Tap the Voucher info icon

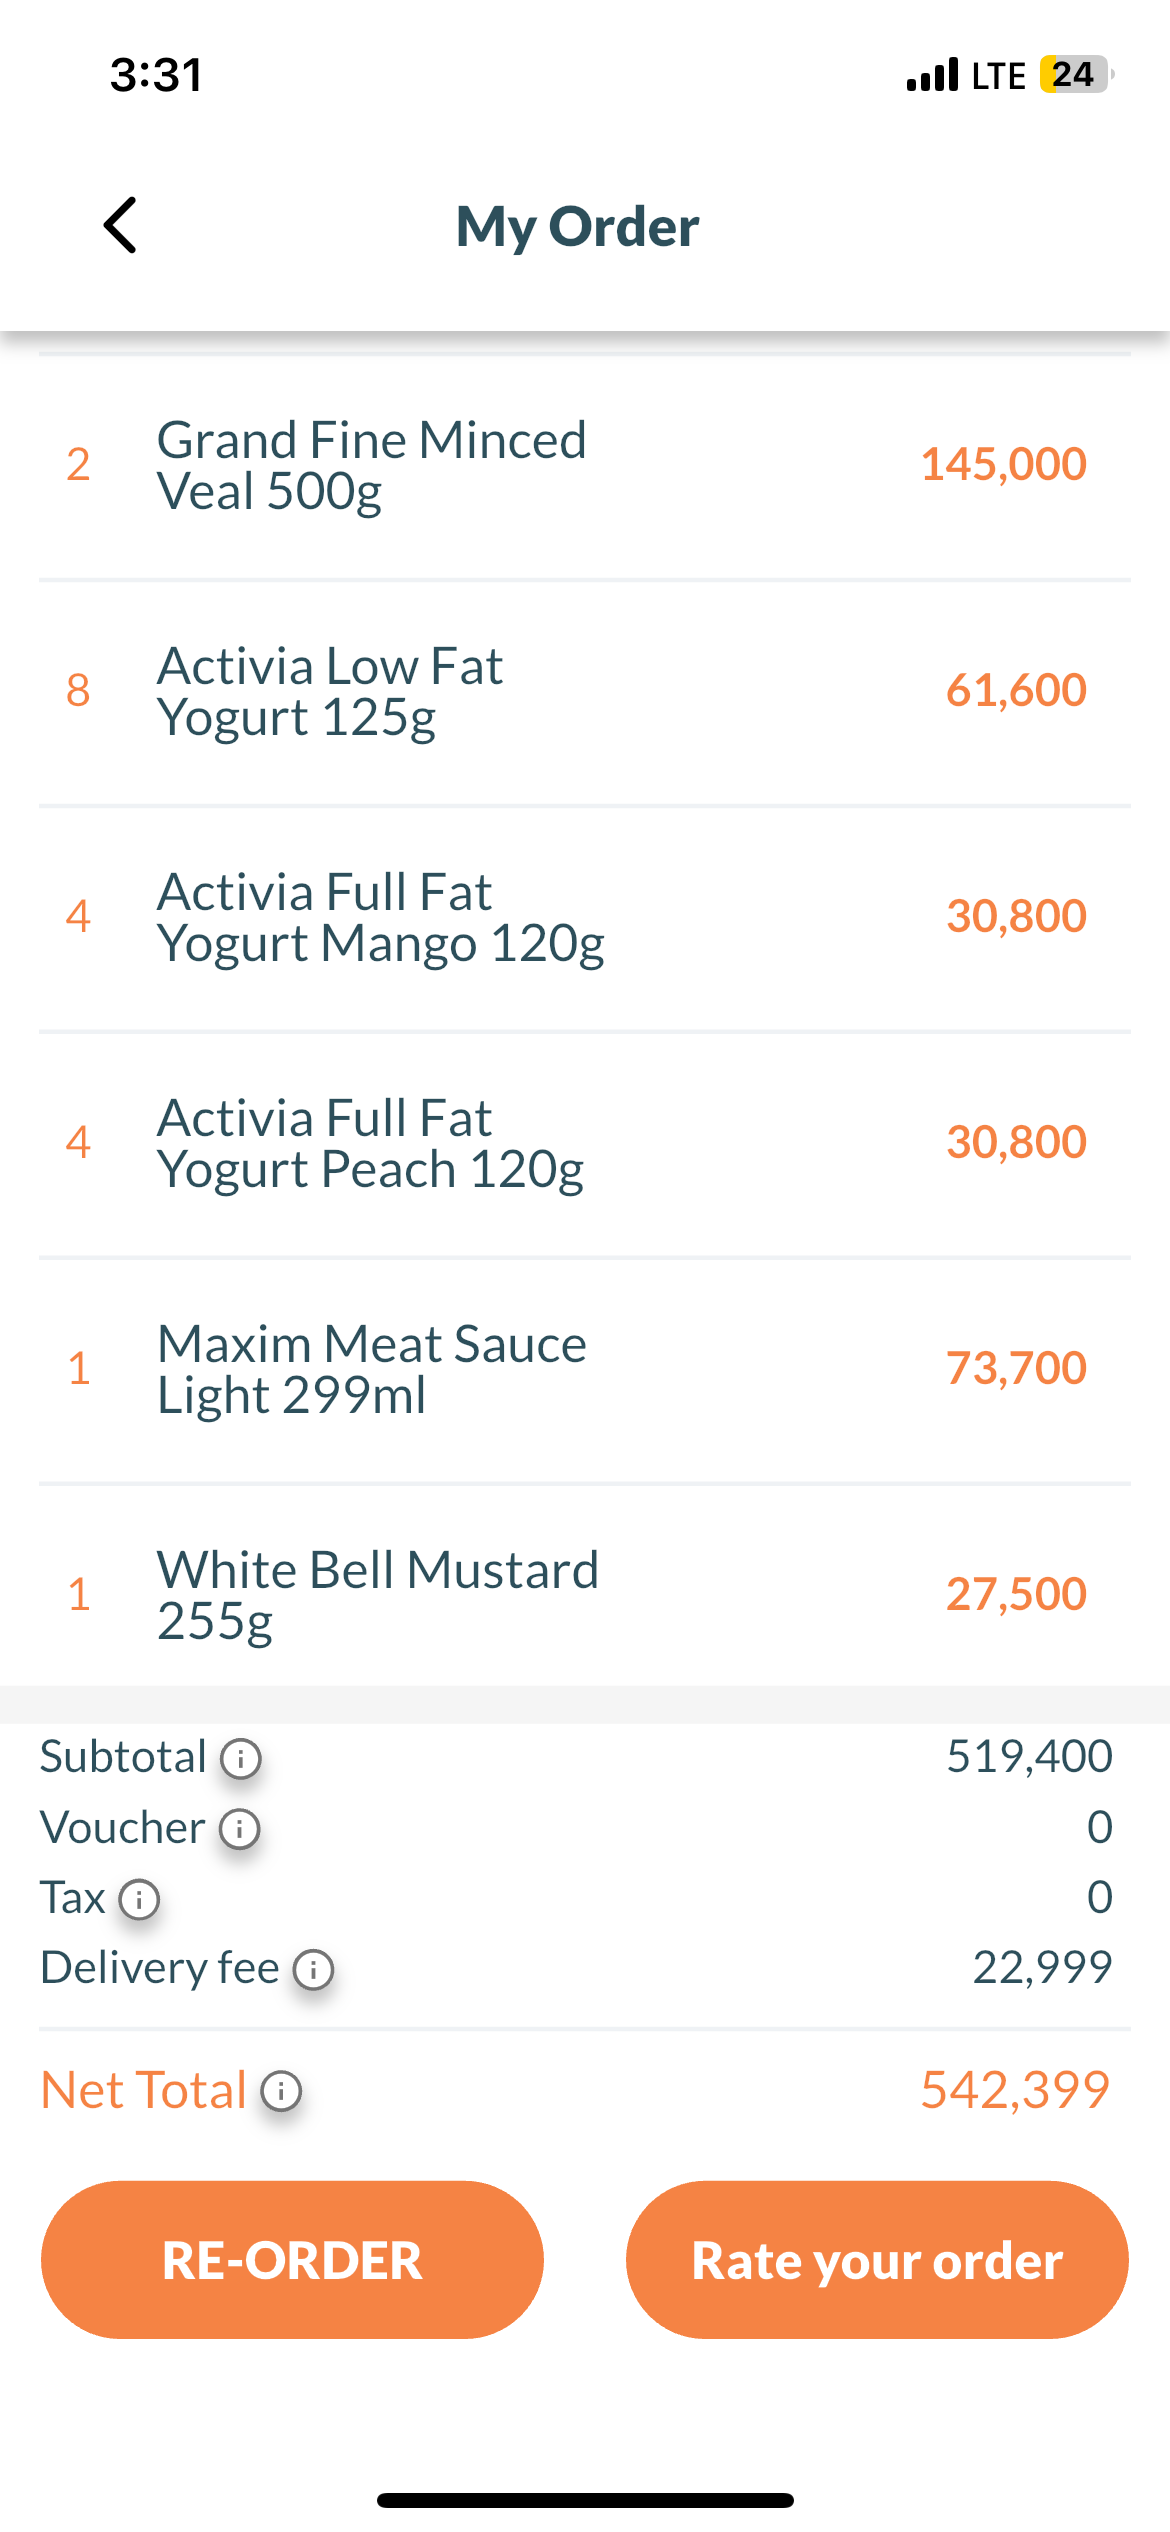coord(240,1828)
